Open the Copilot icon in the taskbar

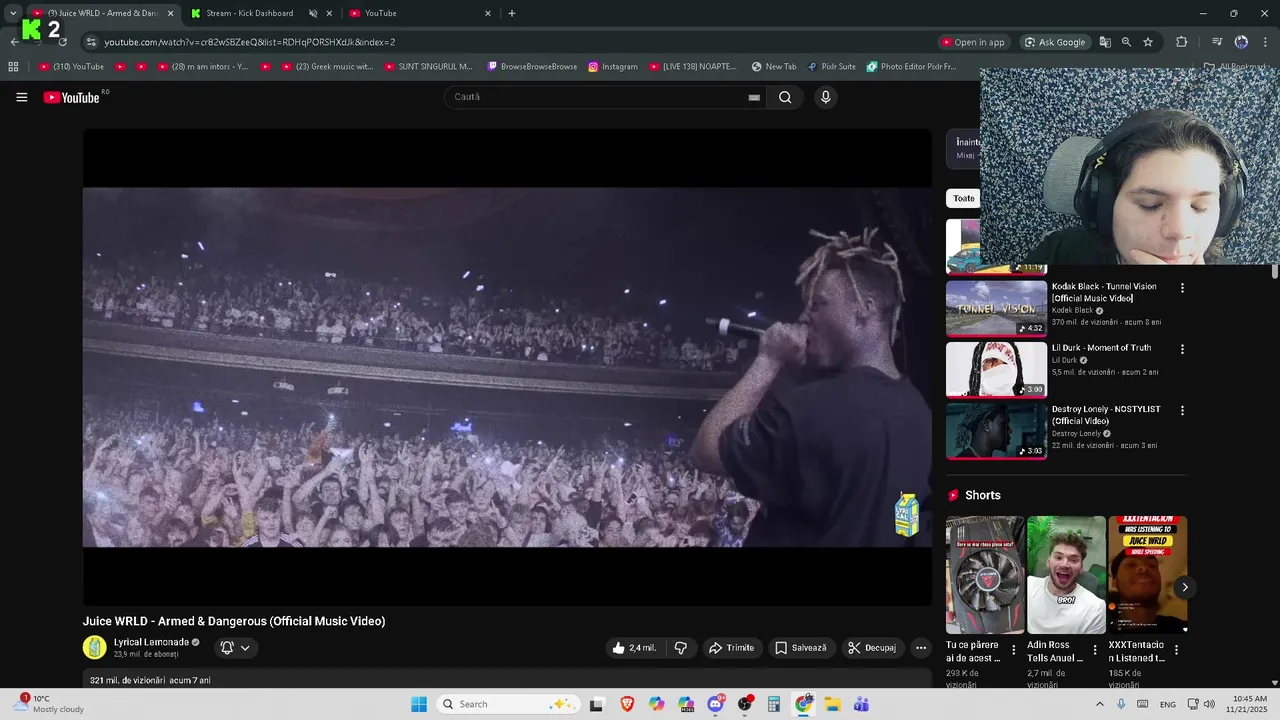coord(656,704)
